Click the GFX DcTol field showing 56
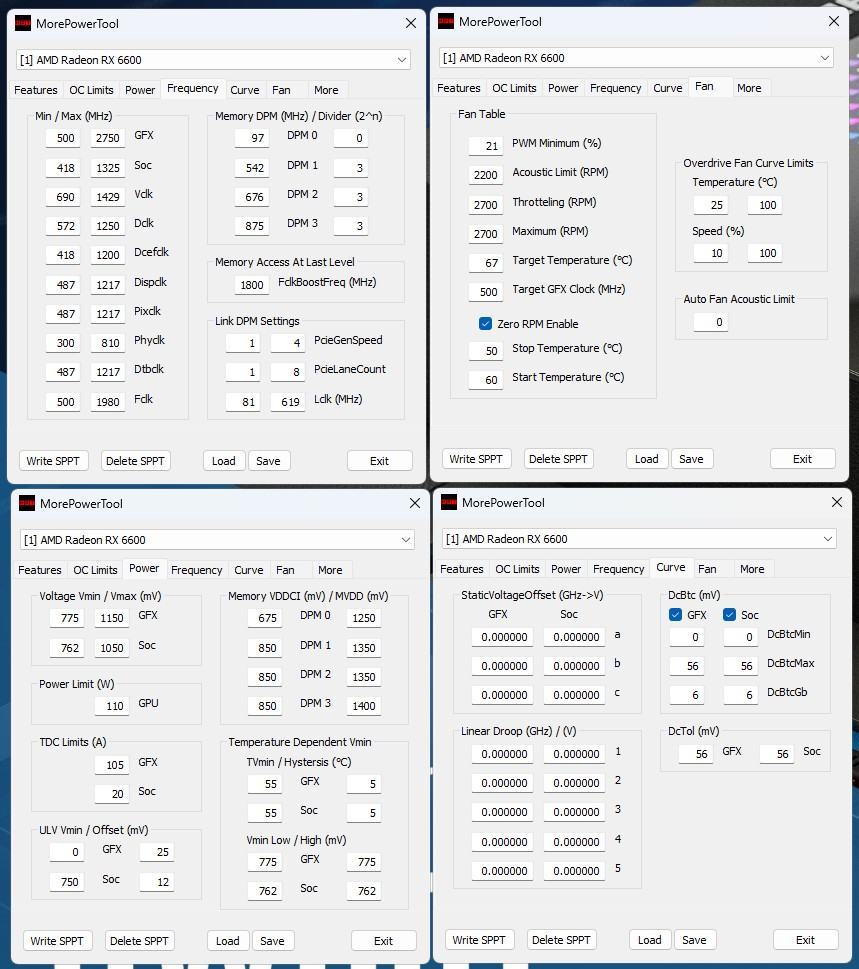 696,754
